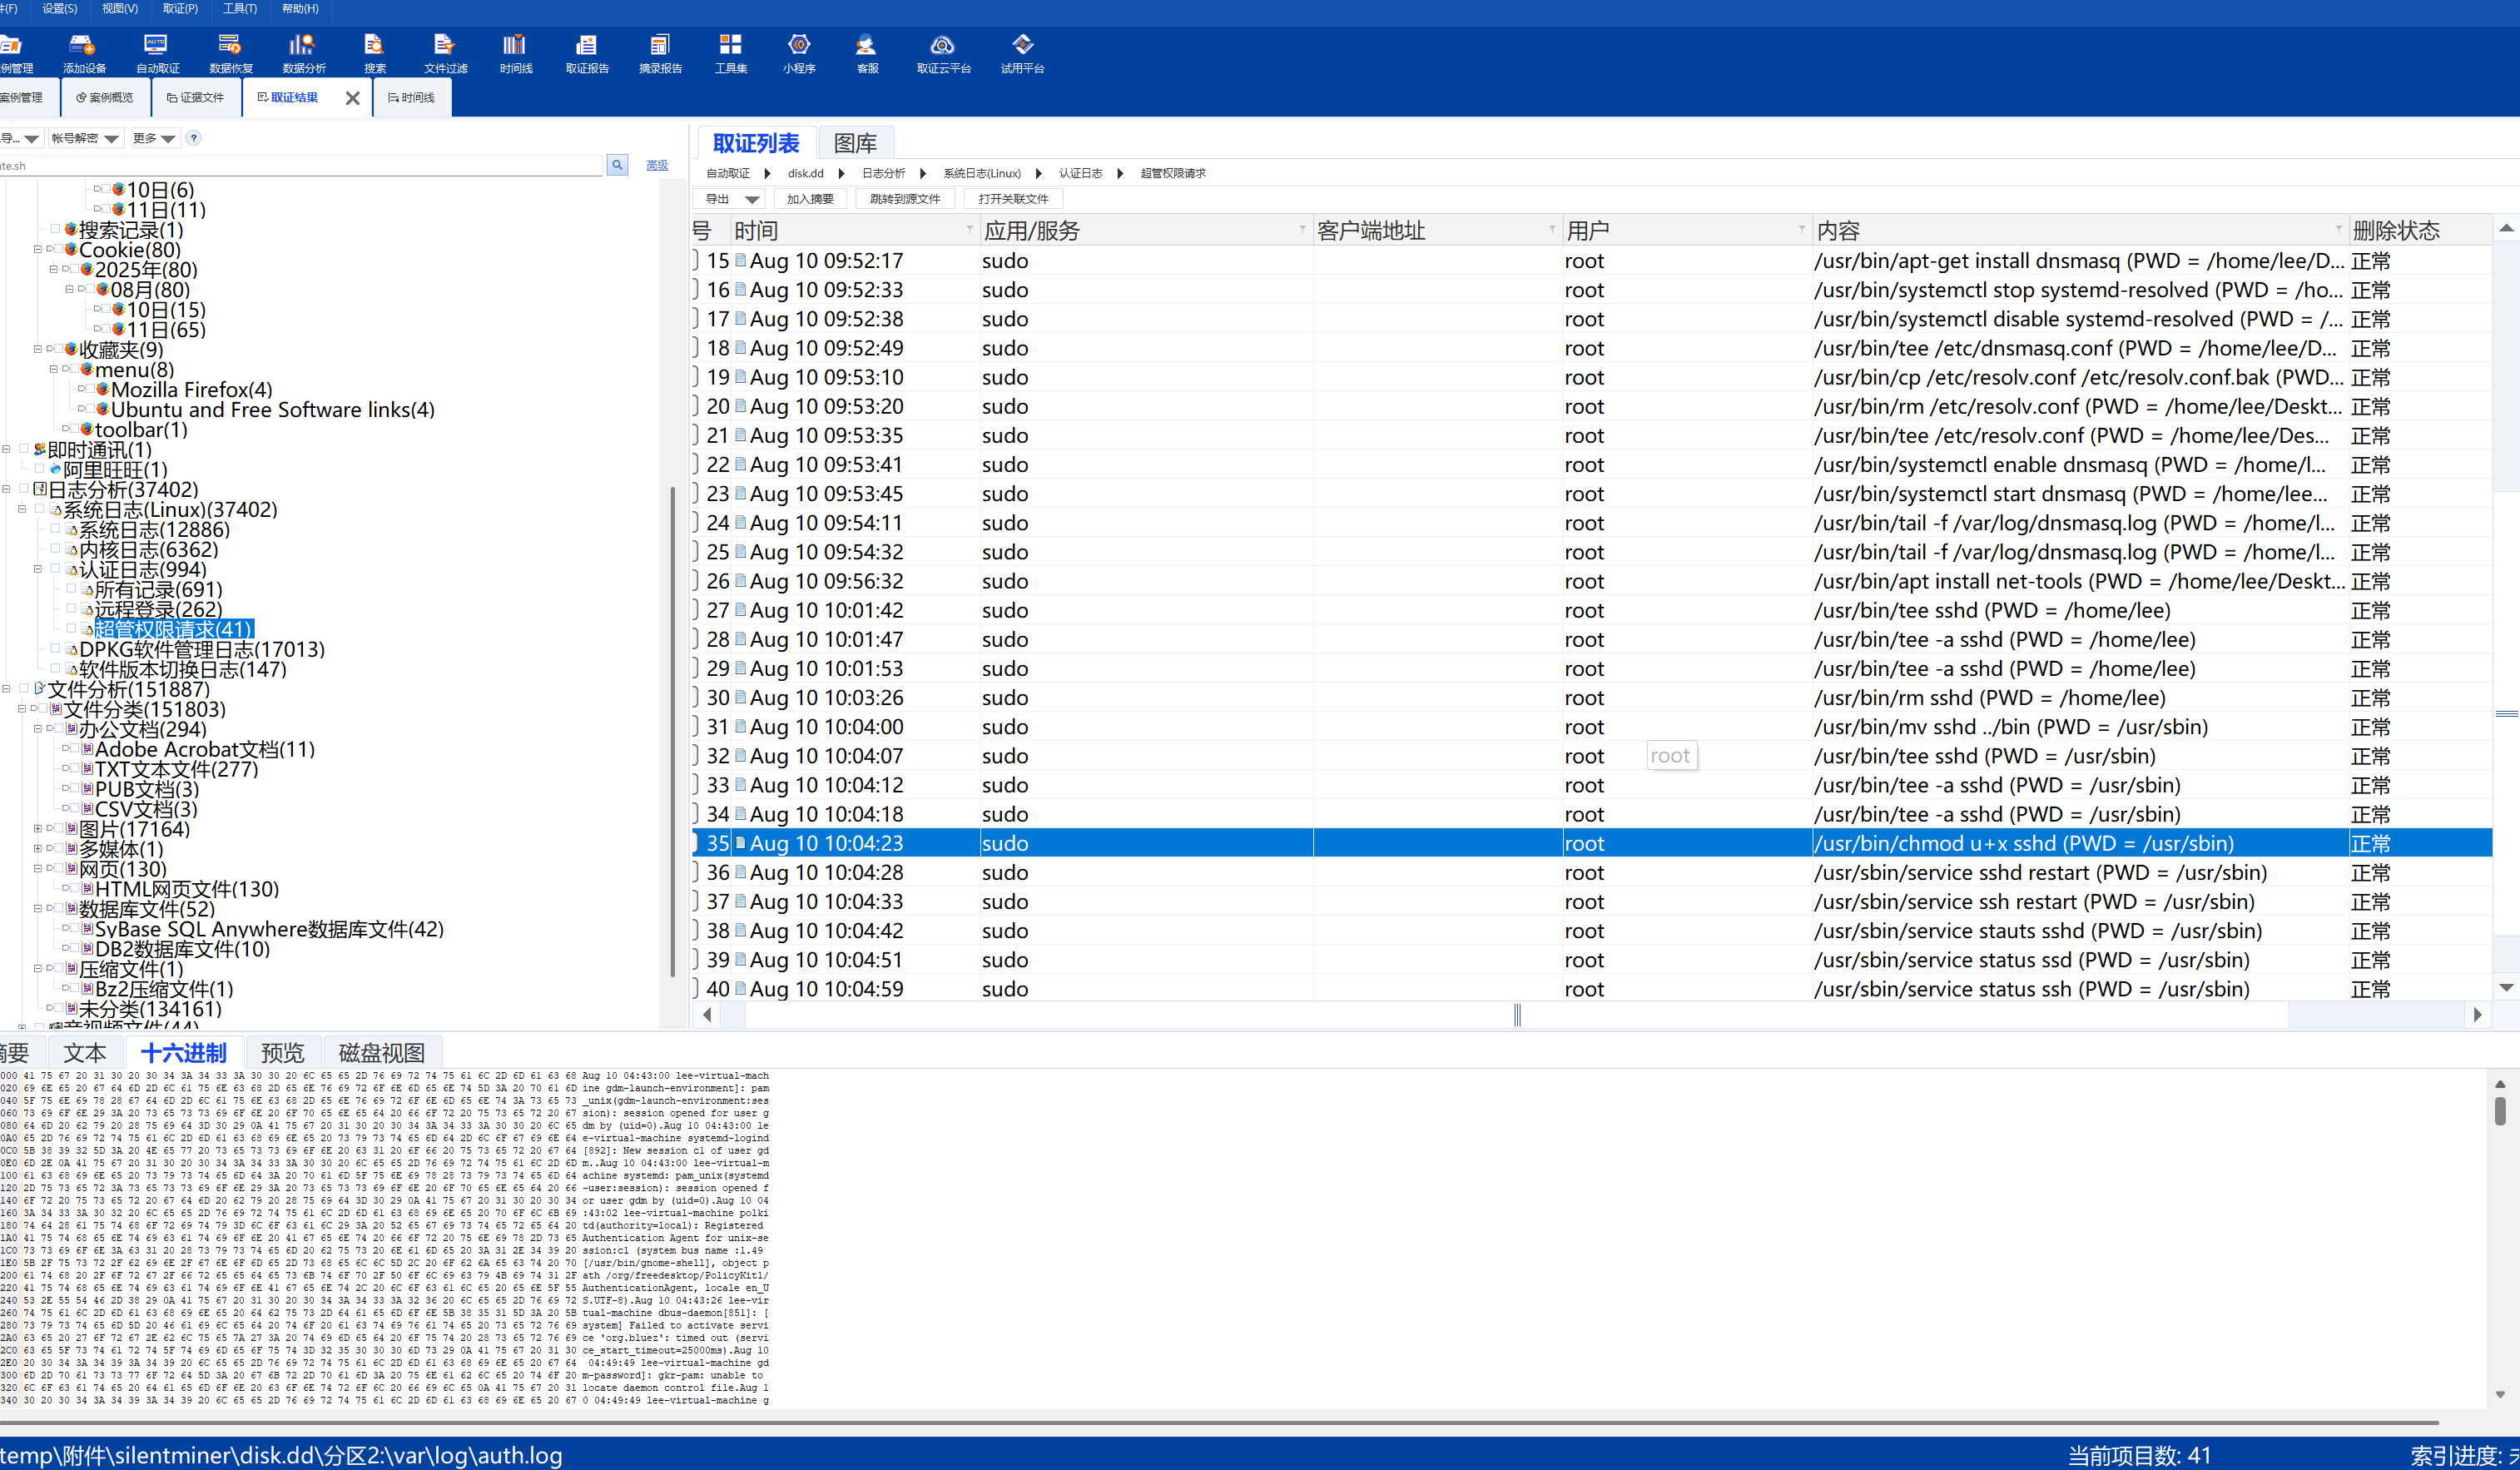Click the hex viewer vertical scrollbar thumb
Image resolution: width=2520 pixels, height=1470 pixels.
2499,1111
